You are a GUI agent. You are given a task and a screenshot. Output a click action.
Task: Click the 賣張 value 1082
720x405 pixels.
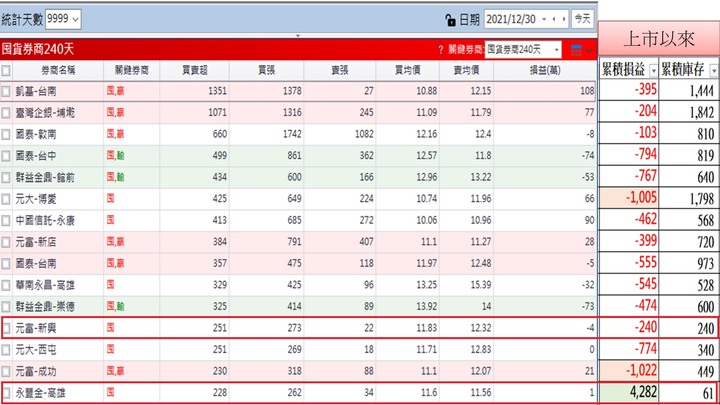coord(364,134)
